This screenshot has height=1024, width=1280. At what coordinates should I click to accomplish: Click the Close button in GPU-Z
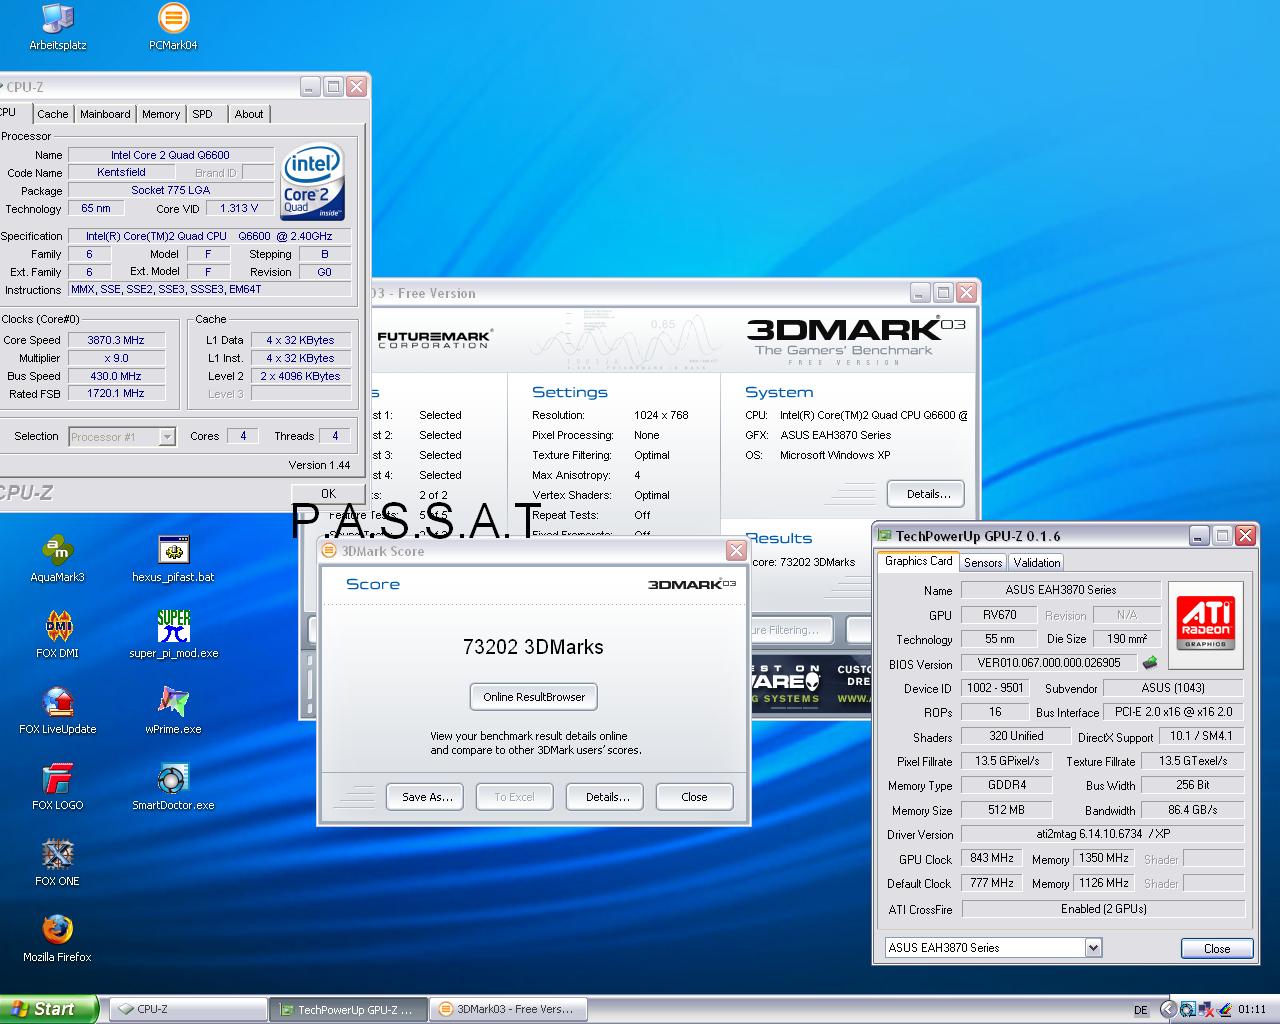pos(1217,948)
